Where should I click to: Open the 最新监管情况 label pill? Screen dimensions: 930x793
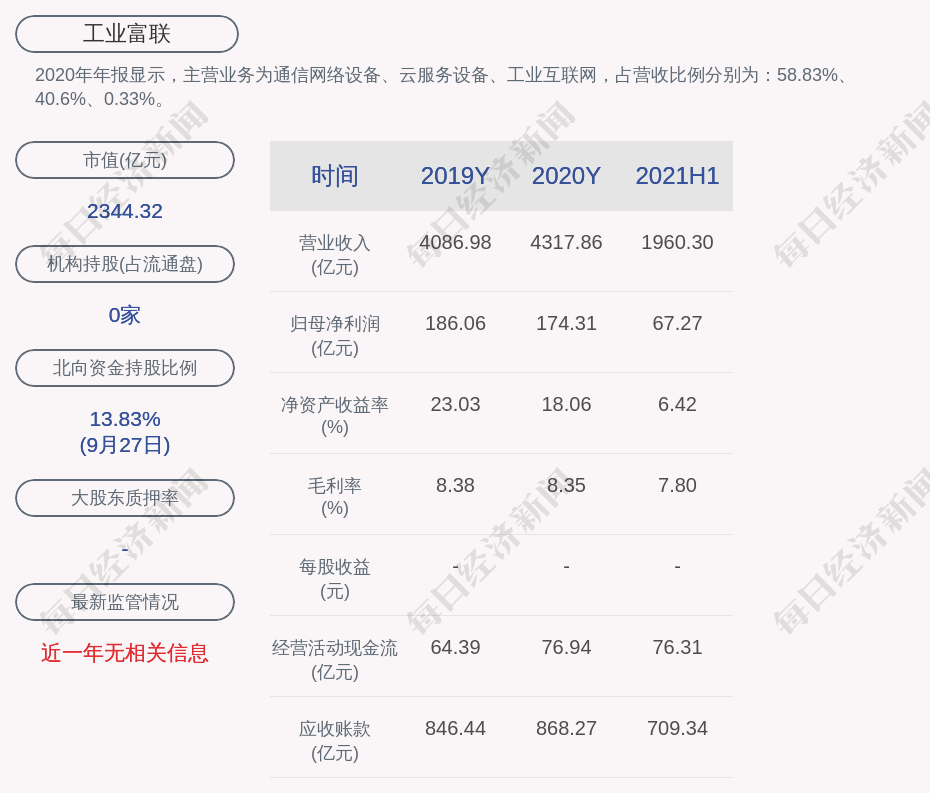[x=125, y=602]
